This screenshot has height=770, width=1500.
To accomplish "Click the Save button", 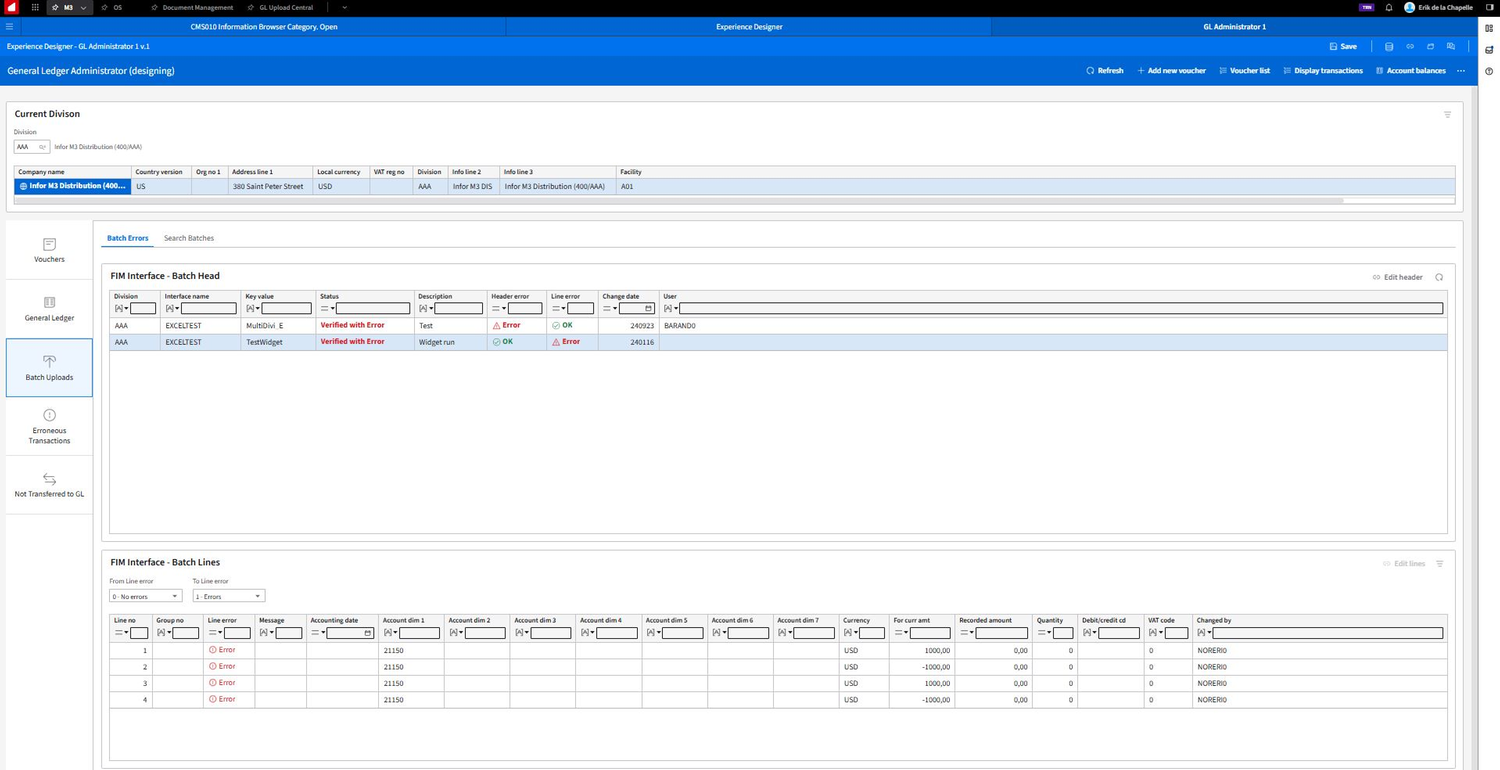I will pyautogui.click(x=1343, y=46).
